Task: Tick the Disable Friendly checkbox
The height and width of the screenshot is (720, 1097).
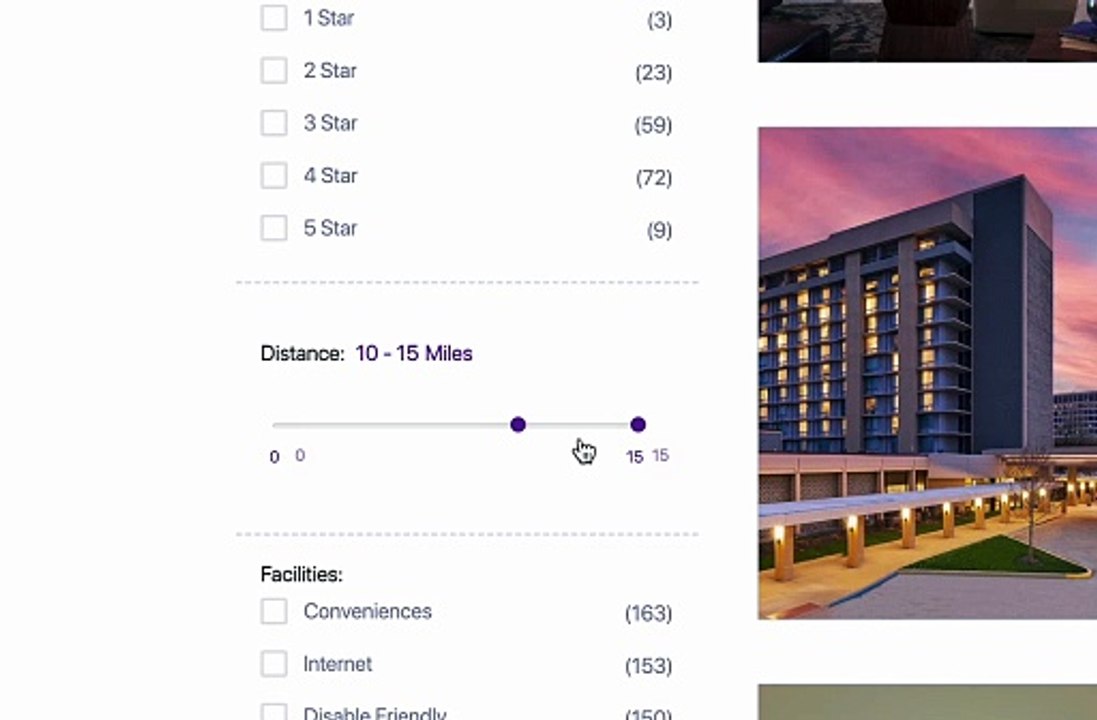Action: (x=274, y=713)
